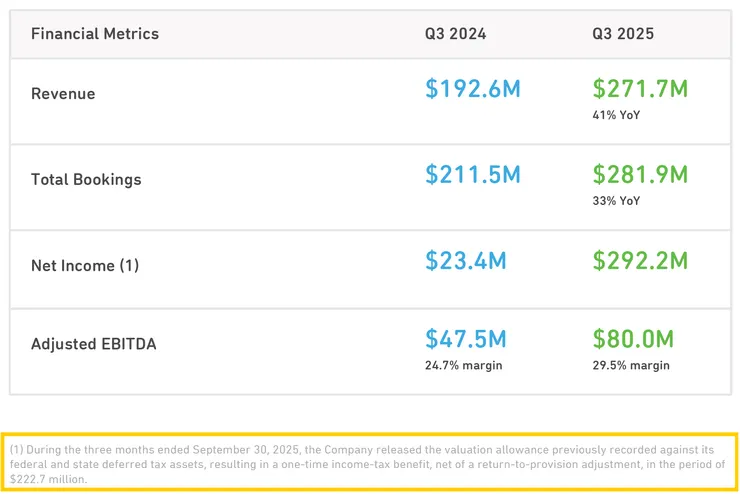Screen dimensions: 740x494
Task: Click the $281.9M bookings value
Action: (x=640, y=175)
